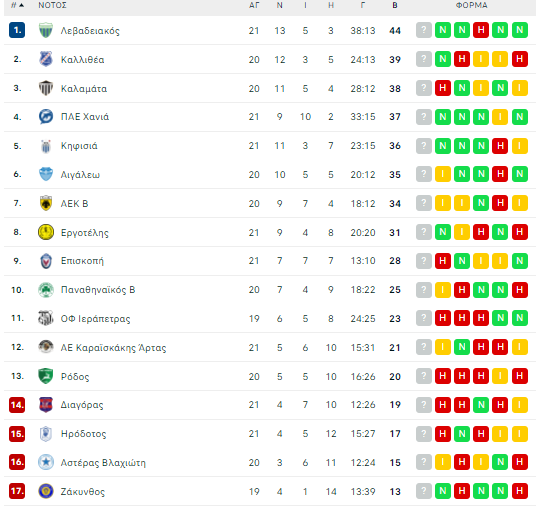Open the Κηφισιά team name link
The image size is (538, 506).
[x=79, y=146]
